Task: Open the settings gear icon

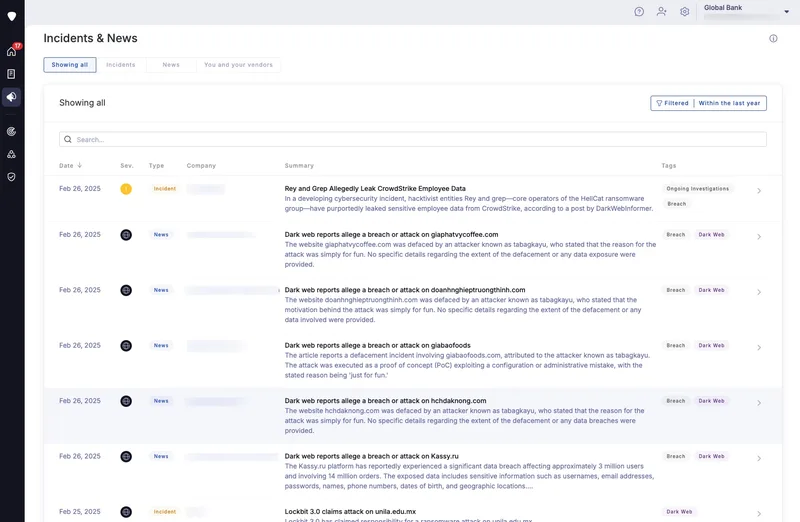Action: [x=685, y=12]
